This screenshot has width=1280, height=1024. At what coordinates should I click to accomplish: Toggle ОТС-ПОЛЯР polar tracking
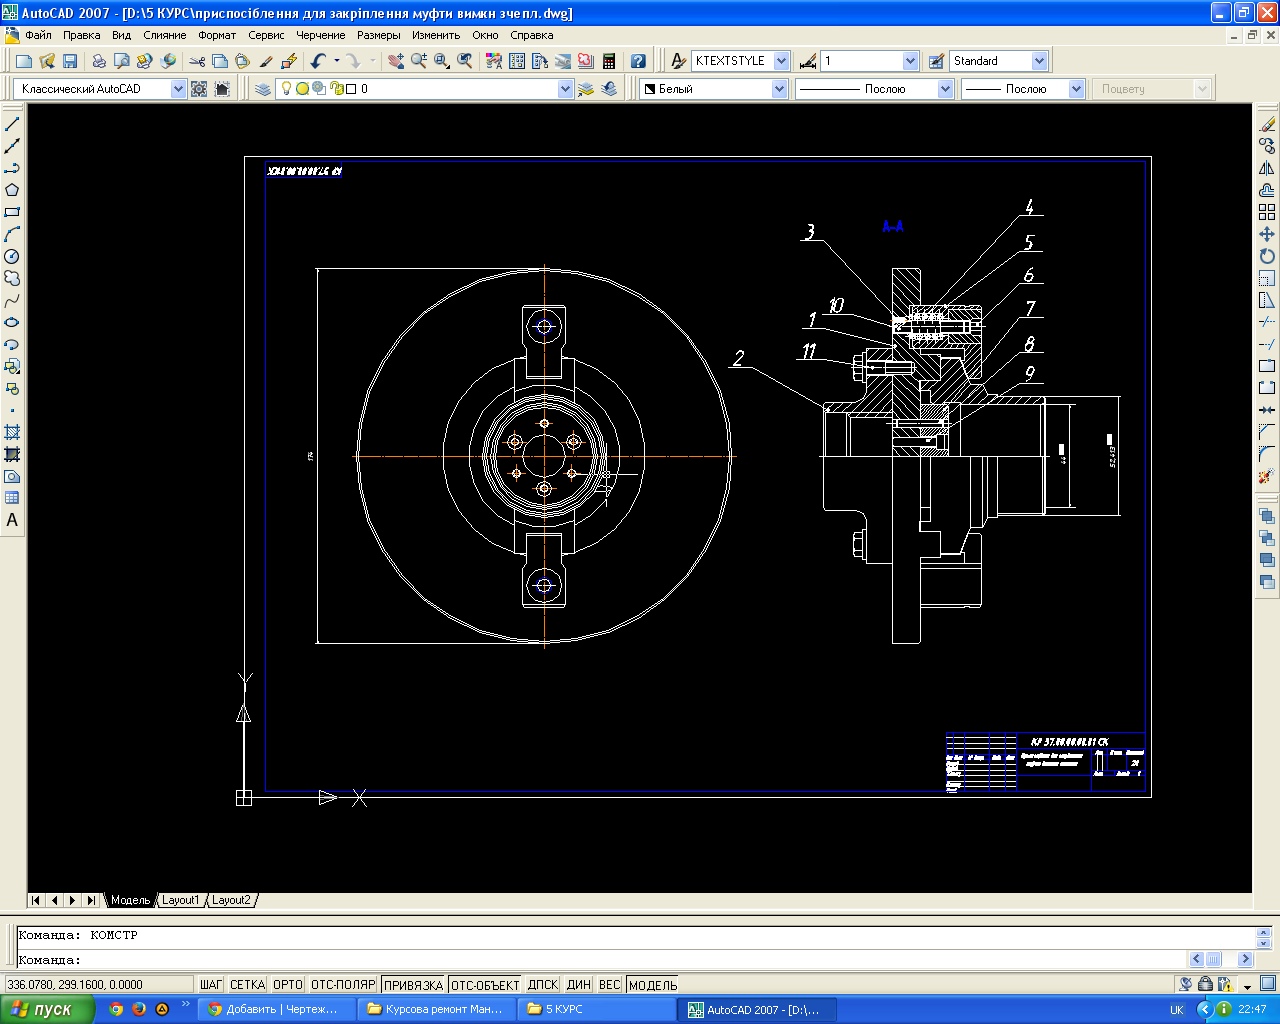343,985
